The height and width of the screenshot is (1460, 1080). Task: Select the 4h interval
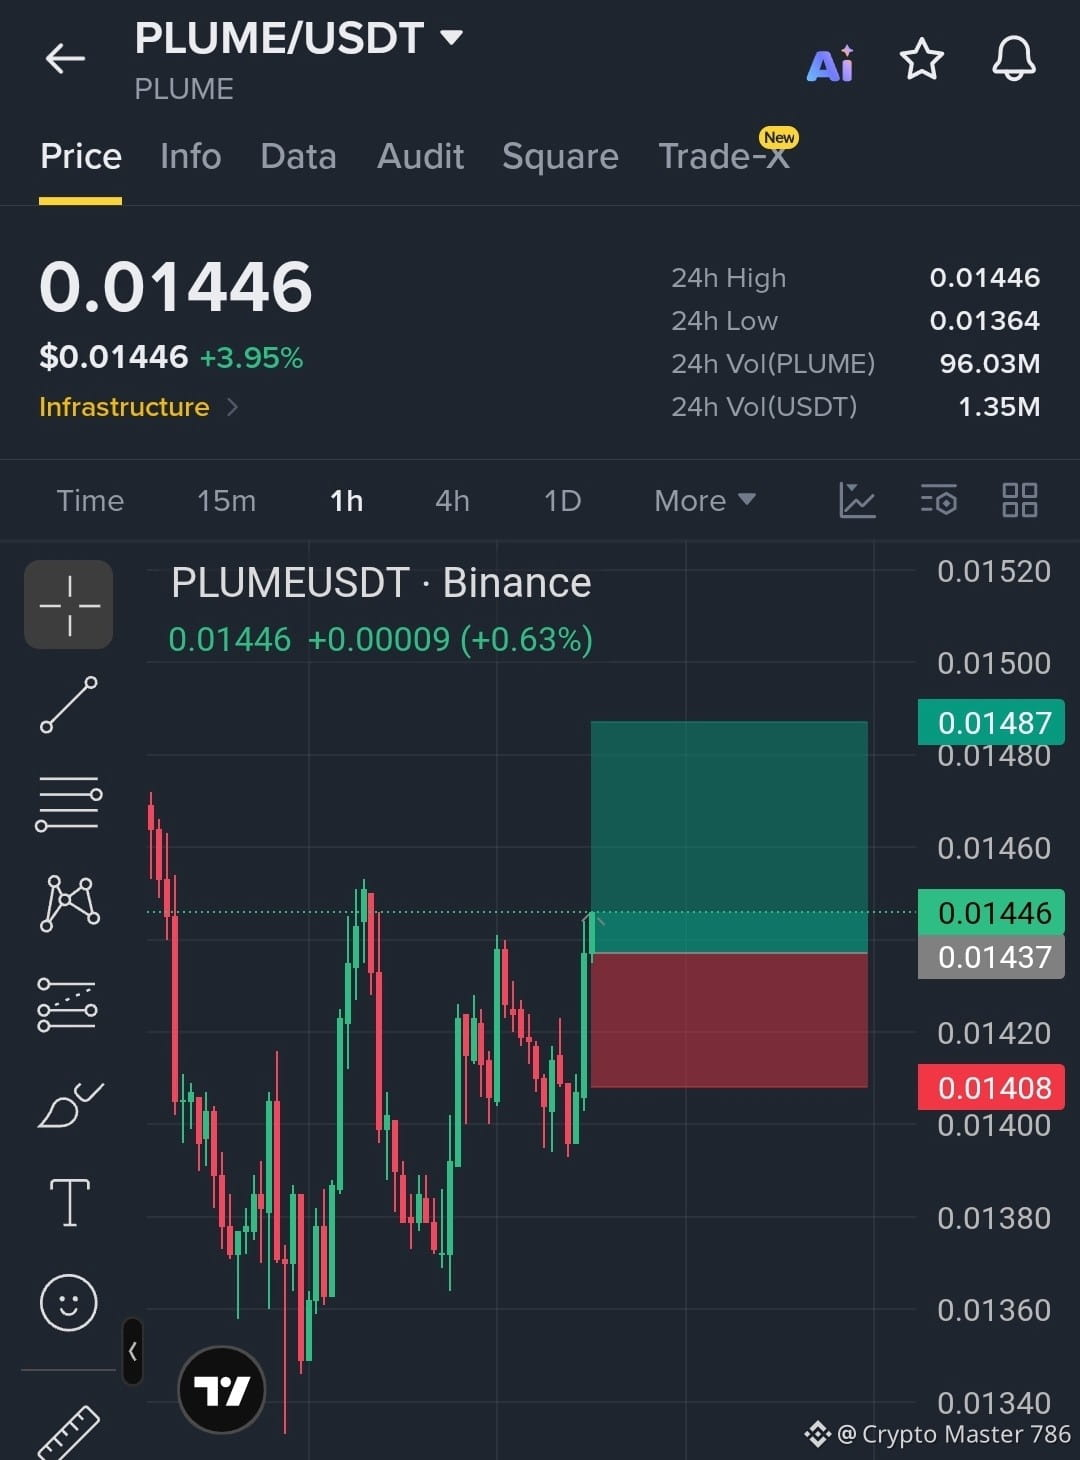click(452, 500)
